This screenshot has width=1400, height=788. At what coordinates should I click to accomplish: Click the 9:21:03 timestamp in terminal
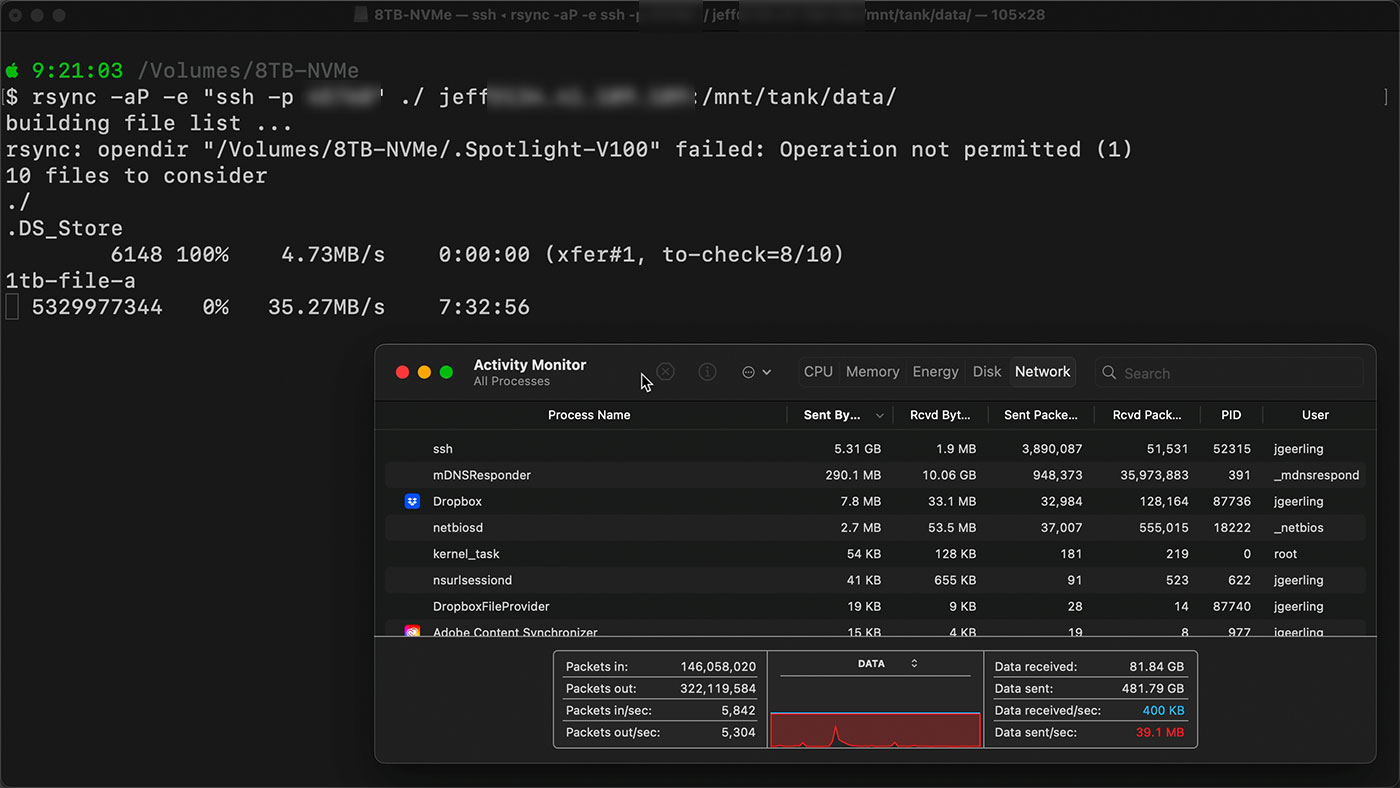[78, 71]
